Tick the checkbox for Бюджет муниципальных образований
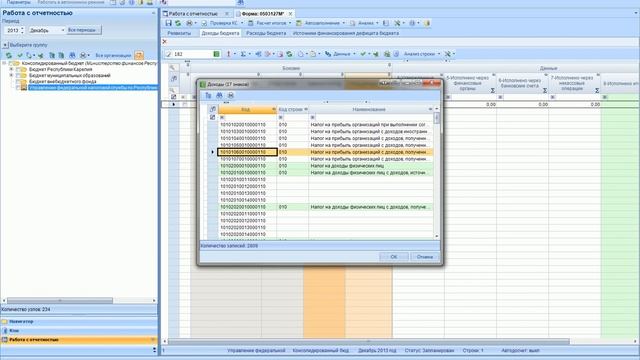 (18, 76)
